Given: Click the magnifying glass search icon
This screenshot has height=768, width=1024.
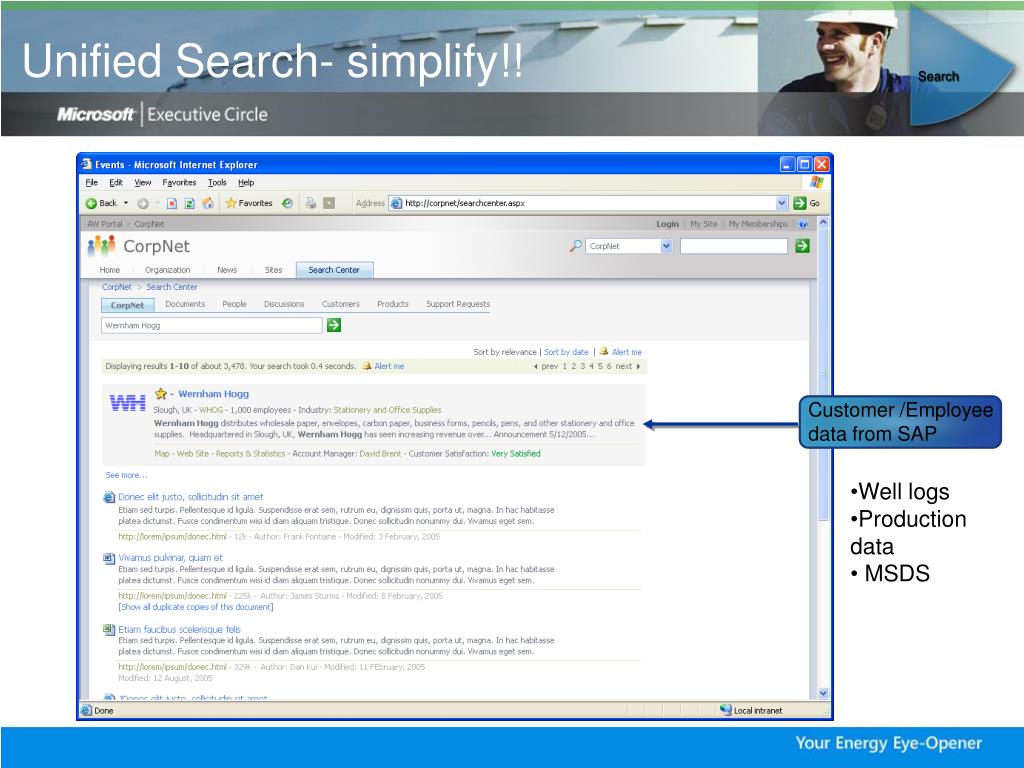Looking at the screenshot, I should [x=575, y=246].
